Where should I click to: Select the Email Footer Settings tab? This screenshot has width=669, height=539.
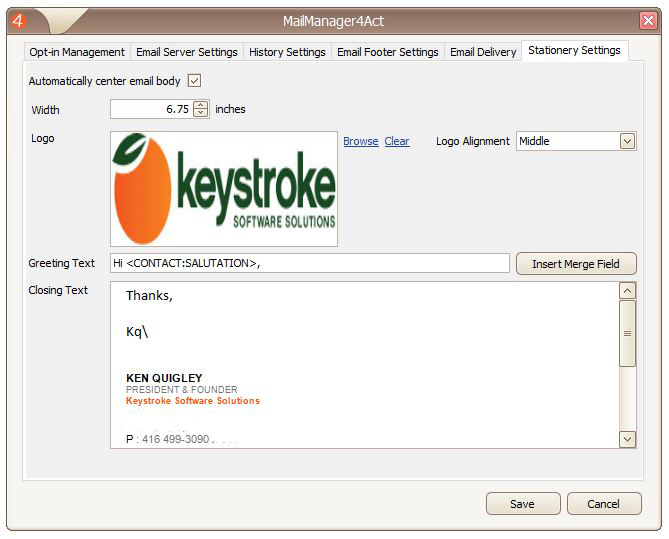pos(388,52)
